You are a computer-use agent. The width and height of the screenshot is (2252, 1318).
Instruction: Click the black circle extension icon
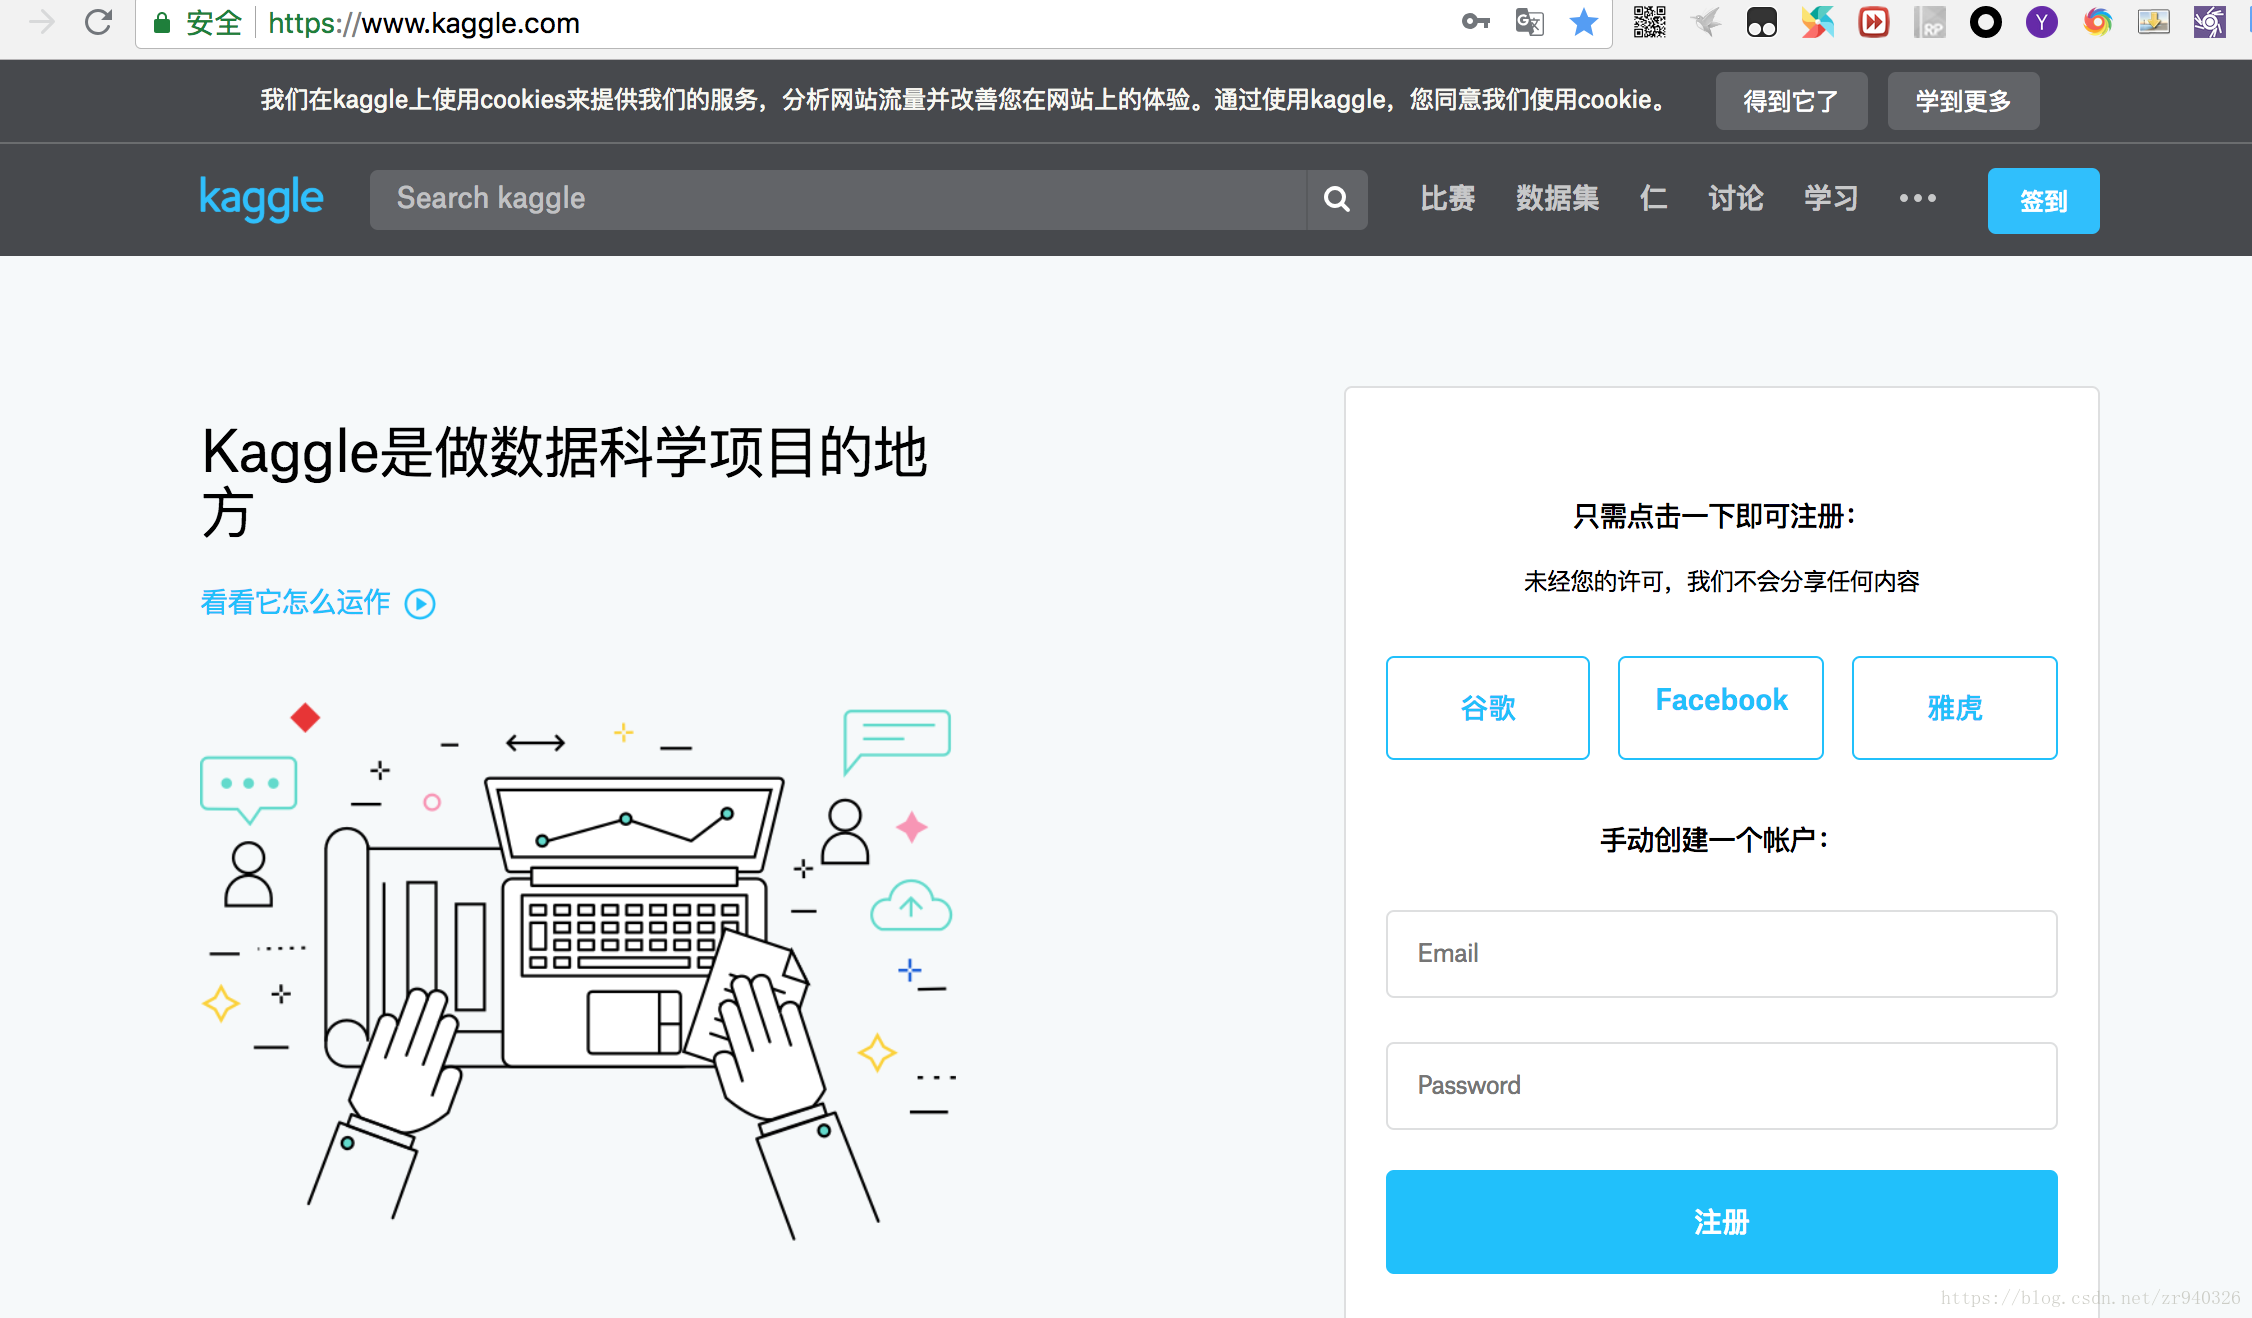tap(1985, 22)
